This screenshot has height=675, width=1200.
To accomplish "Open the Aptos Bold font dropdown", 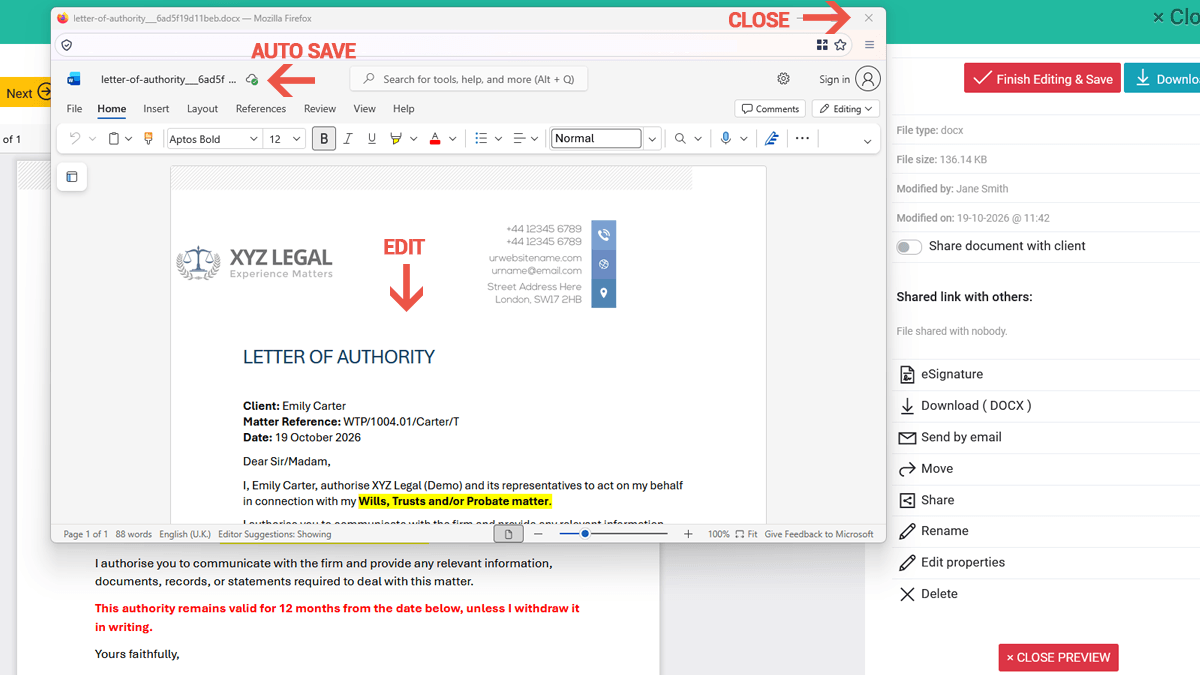I will tap(252, 139).
